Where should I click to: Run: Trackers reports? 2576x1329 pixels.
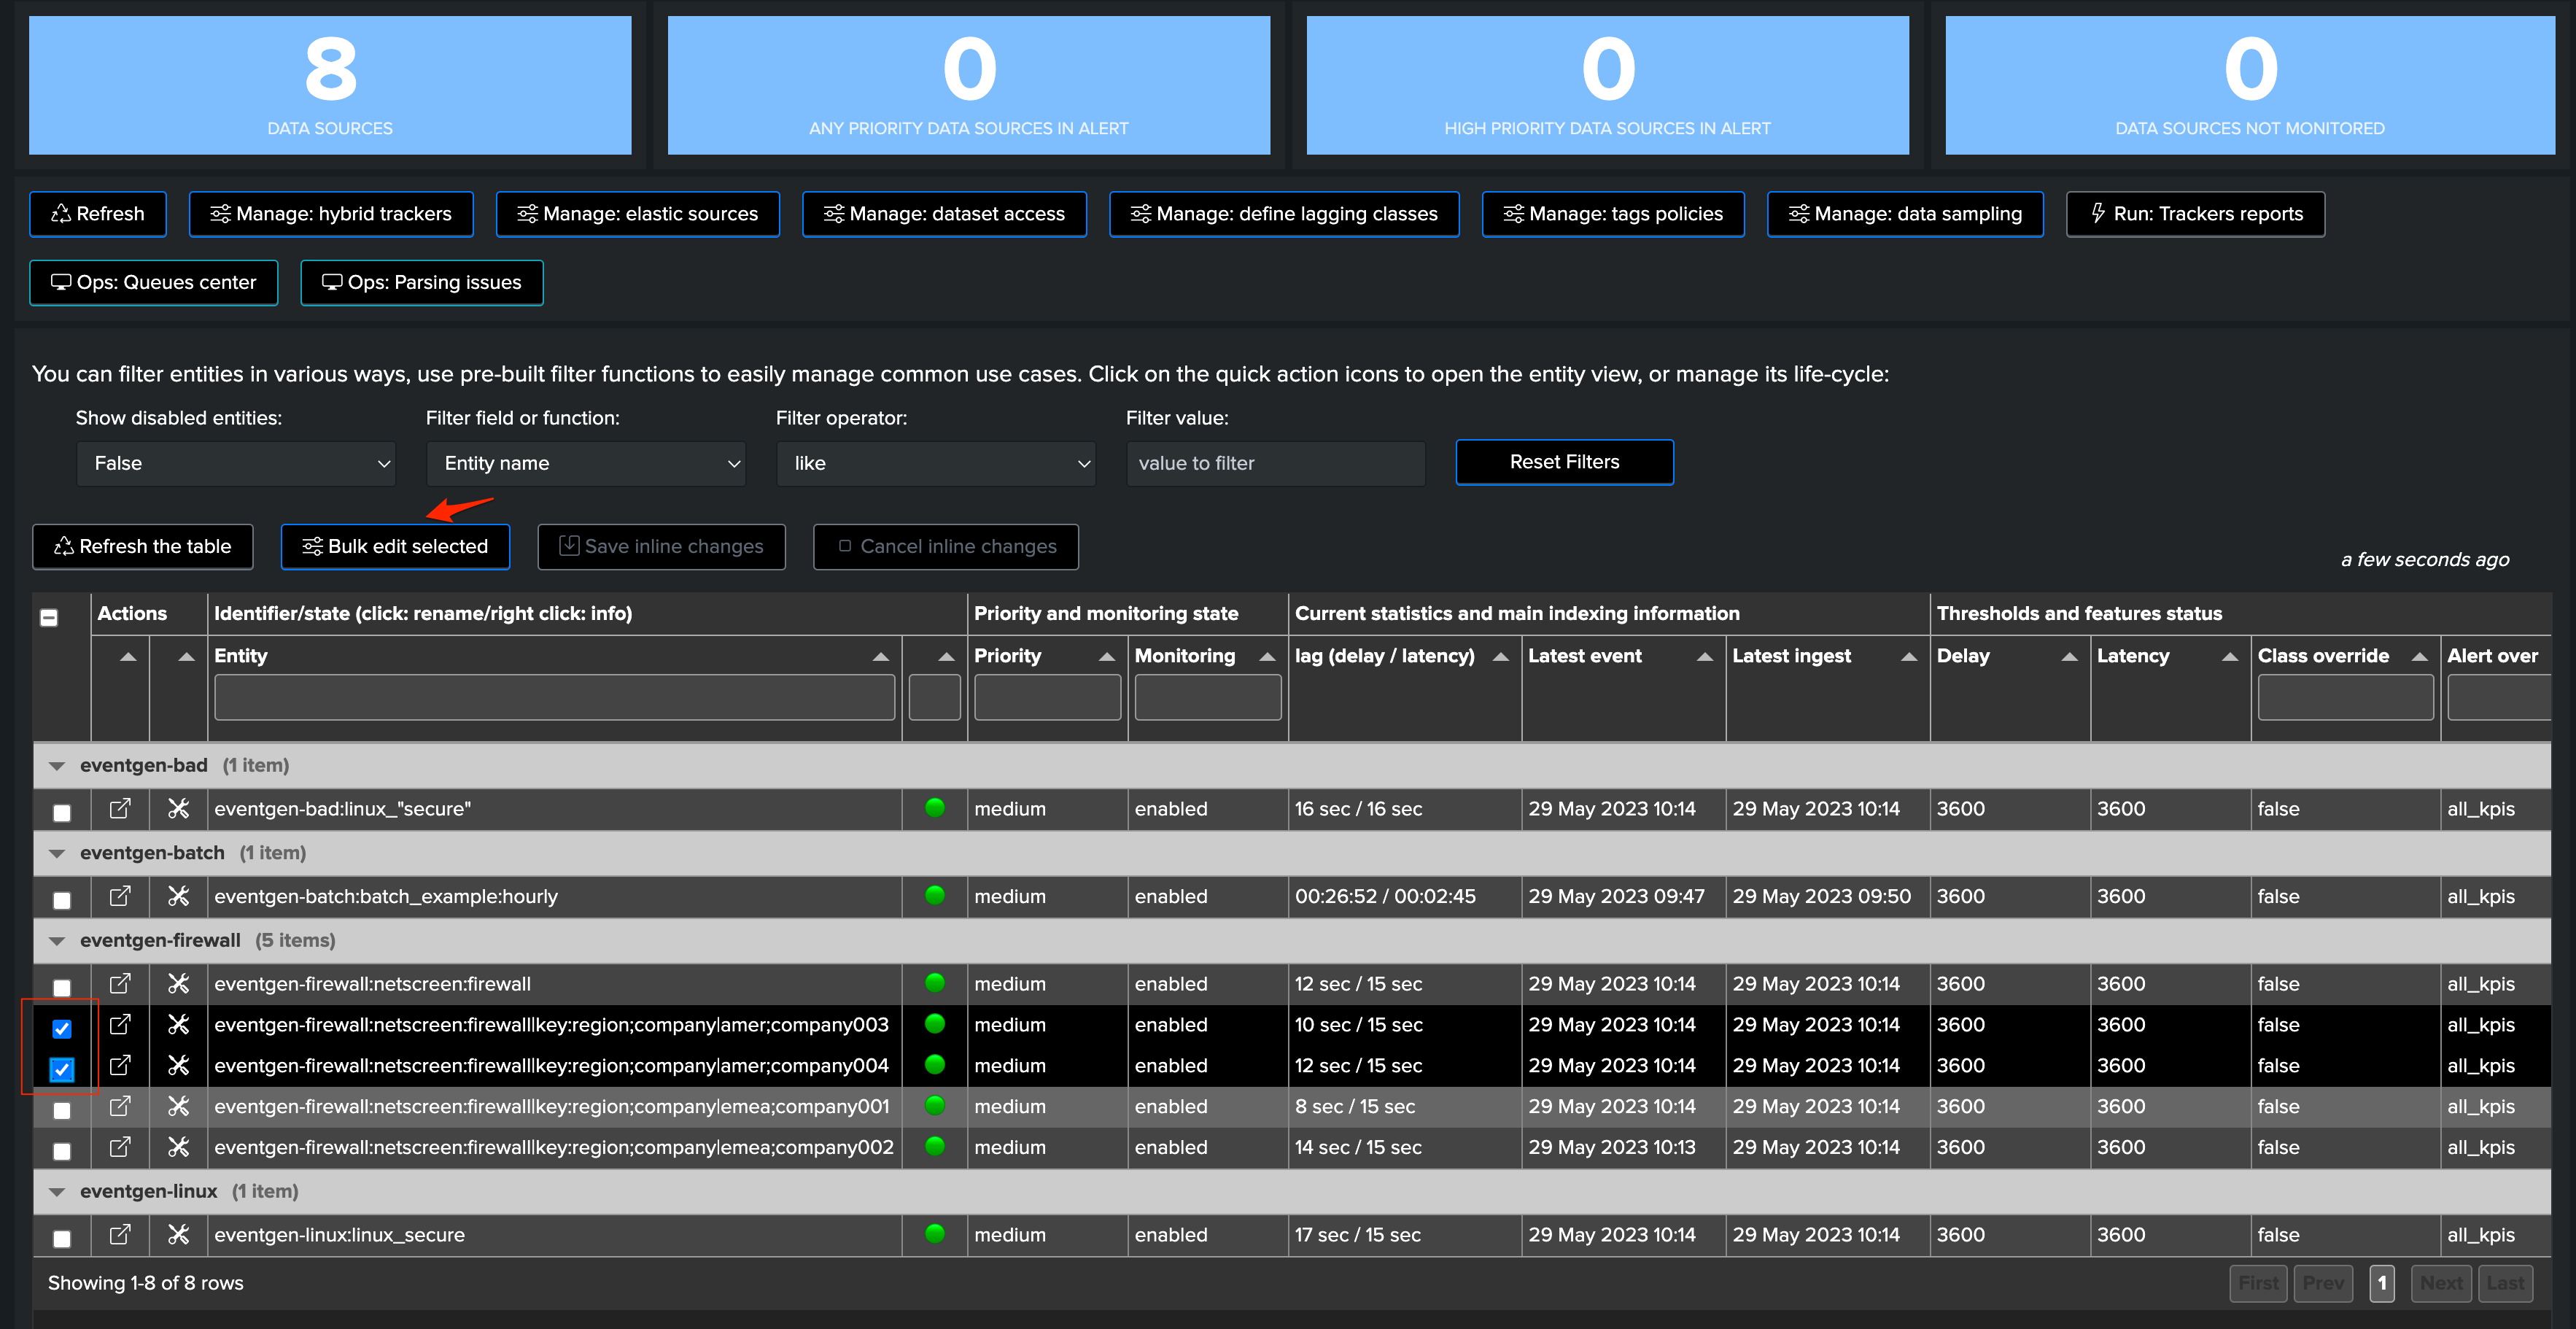2195,214
